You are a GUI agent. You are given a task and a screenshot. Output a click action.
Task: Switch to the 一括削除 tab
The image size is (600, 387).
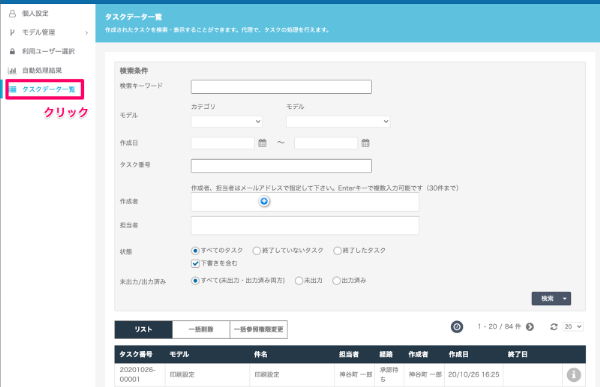point(201,329)
